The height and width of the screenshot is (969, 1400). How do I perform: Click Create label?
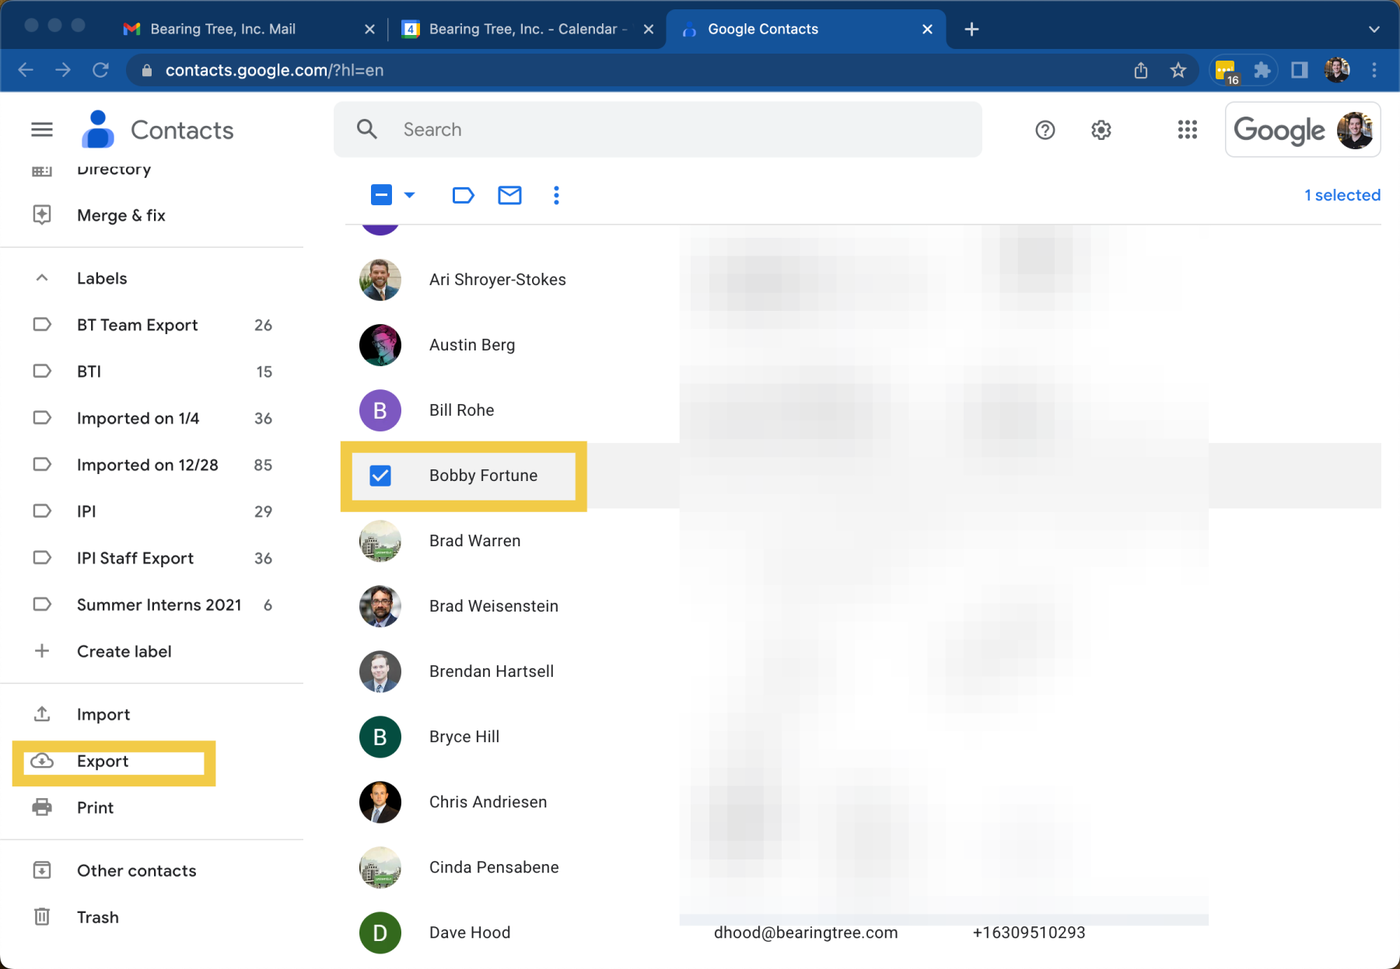pos(124,651)
